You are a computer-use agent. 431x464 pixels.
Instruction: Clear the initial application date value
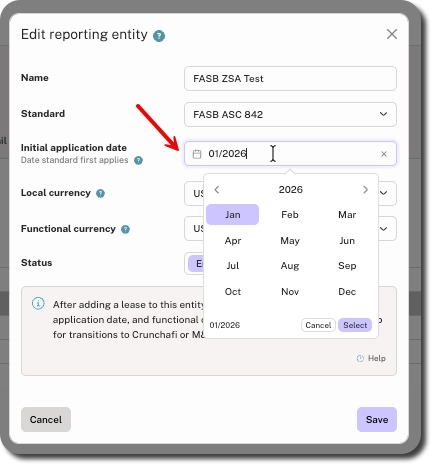coord(384,154)
